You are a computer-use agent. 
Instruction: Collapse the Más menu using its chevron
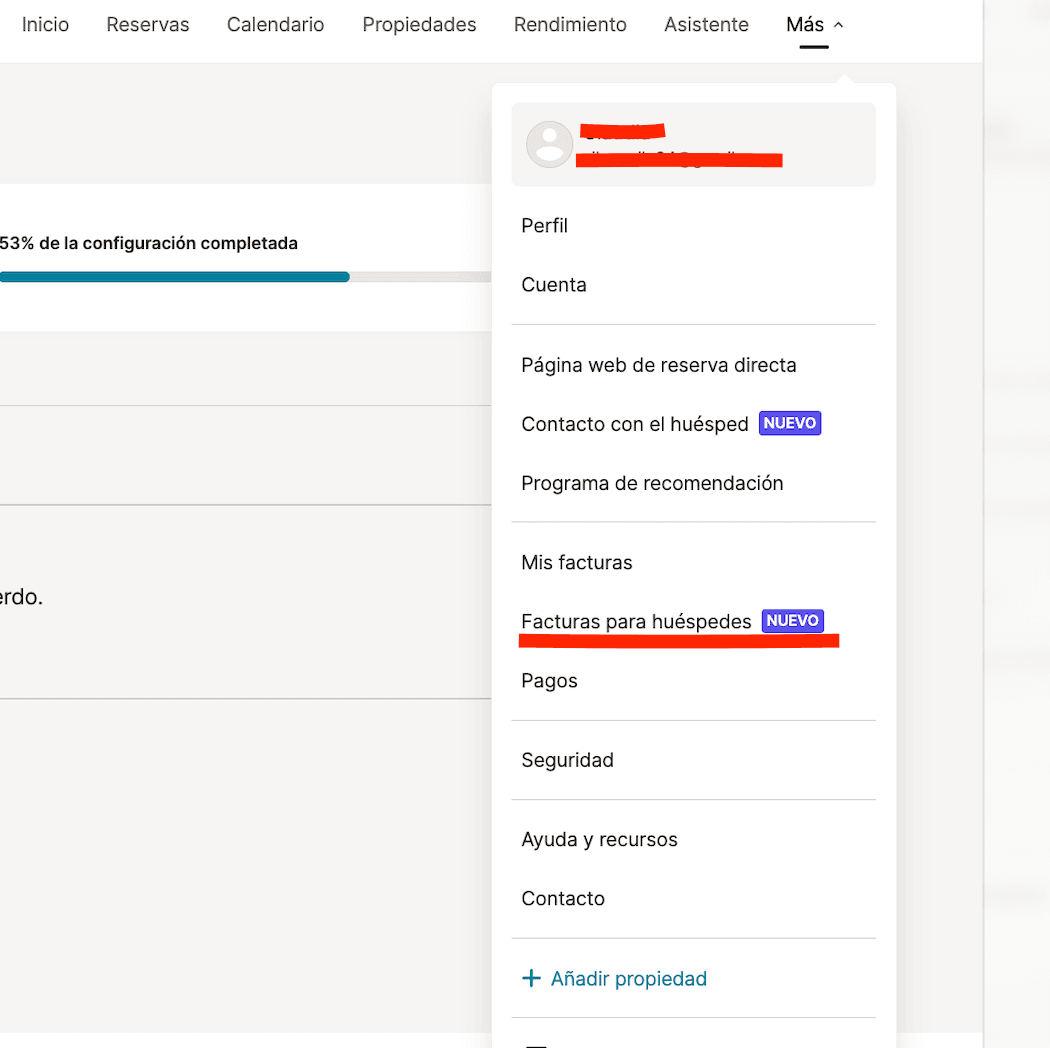pos(838,25)
